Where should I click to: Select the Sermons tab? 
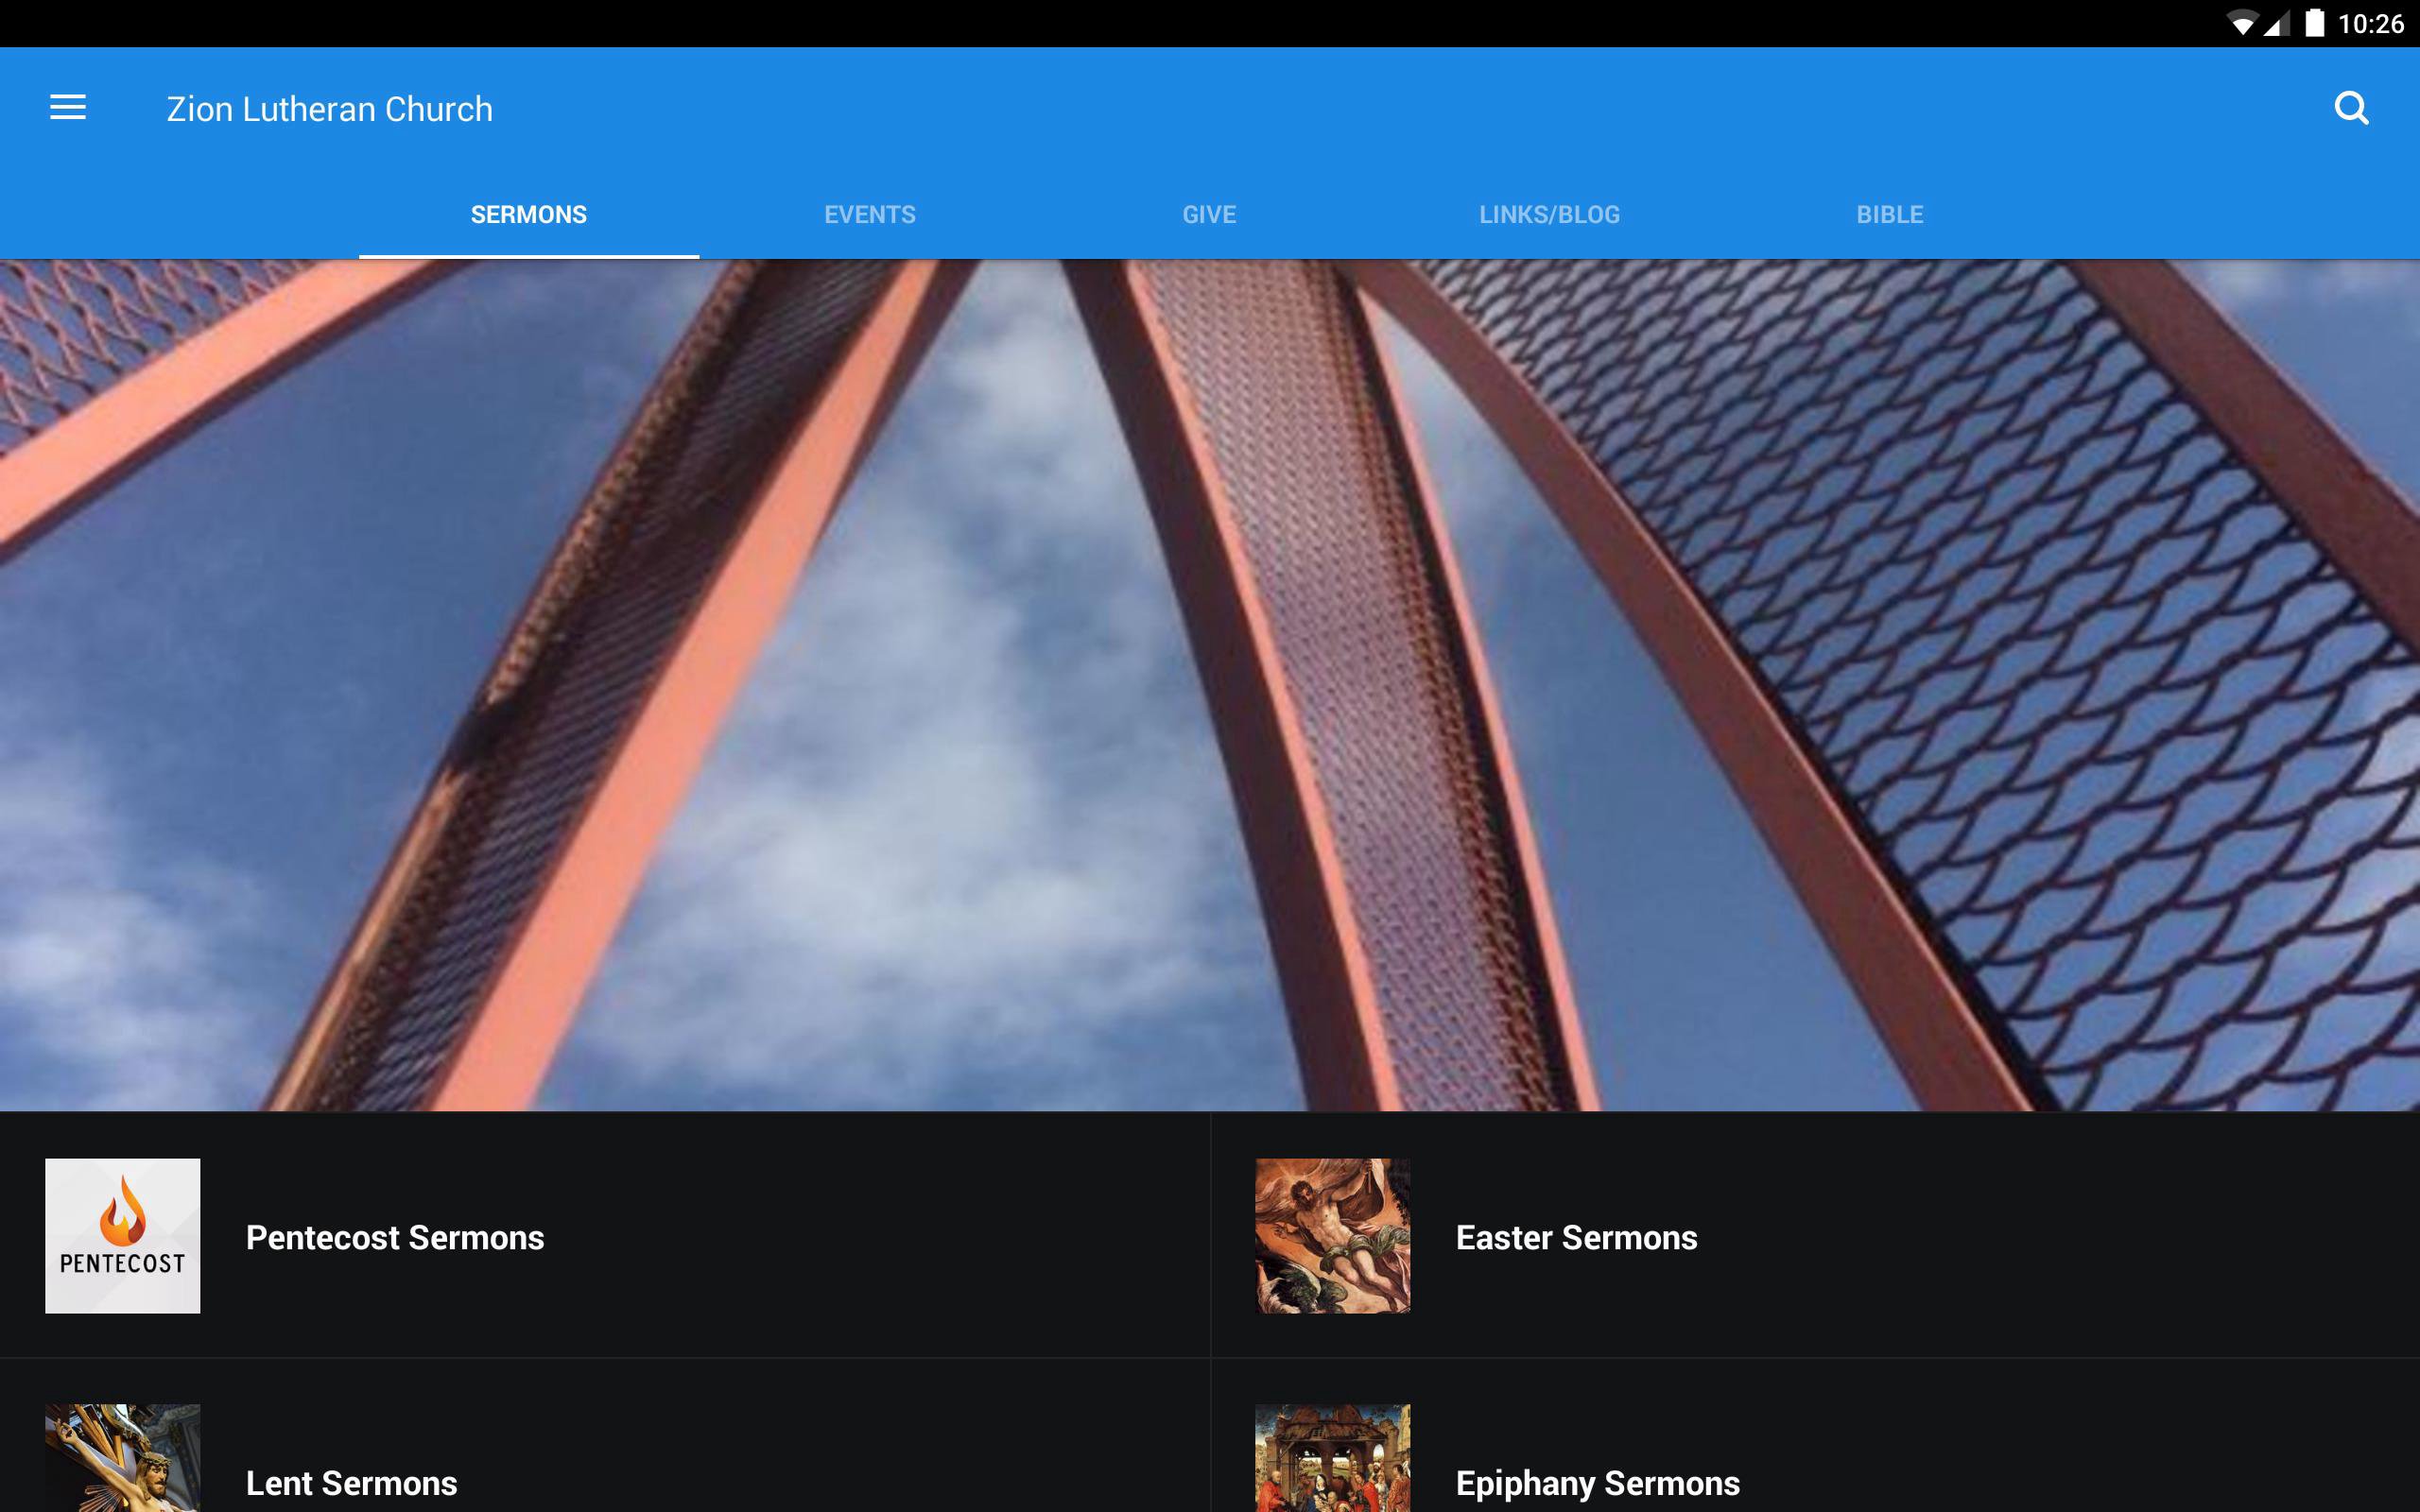[528, 214]
